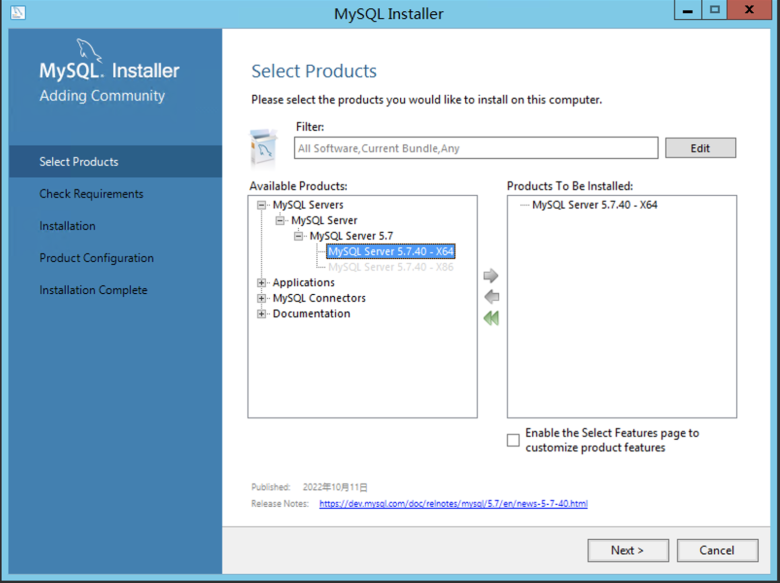Expand the MySQL Connectors tree node
Image resolution: width=780 pixels, height=583 pixels.
coord(262,298)
